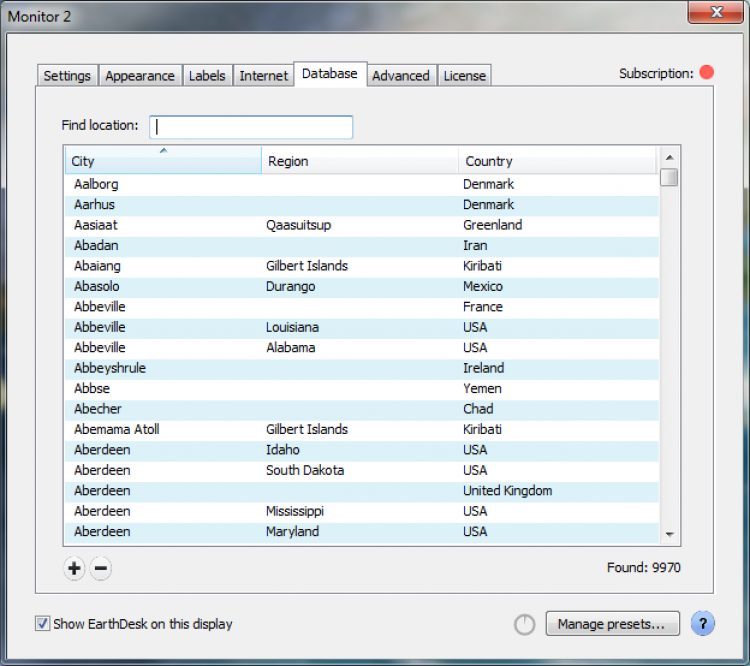Choose Aberdeen, South Dakota
The height and width of the screenshot is (666, 750).
click(x=362, y=470)
